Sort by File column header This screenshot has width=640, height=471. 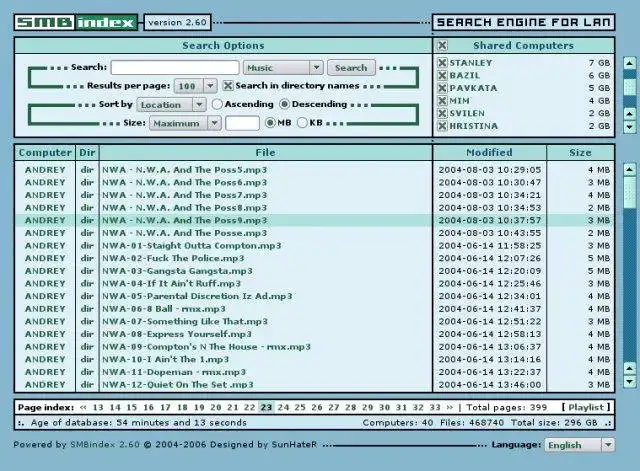(x=265, y=153)
